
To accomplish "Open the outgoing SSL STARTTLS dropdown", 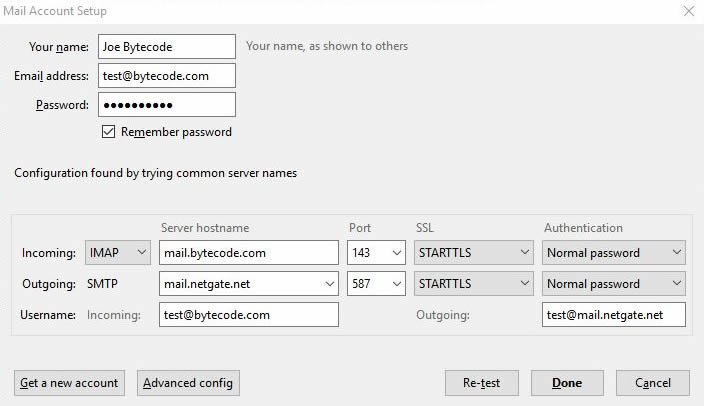I will [473, 284].
